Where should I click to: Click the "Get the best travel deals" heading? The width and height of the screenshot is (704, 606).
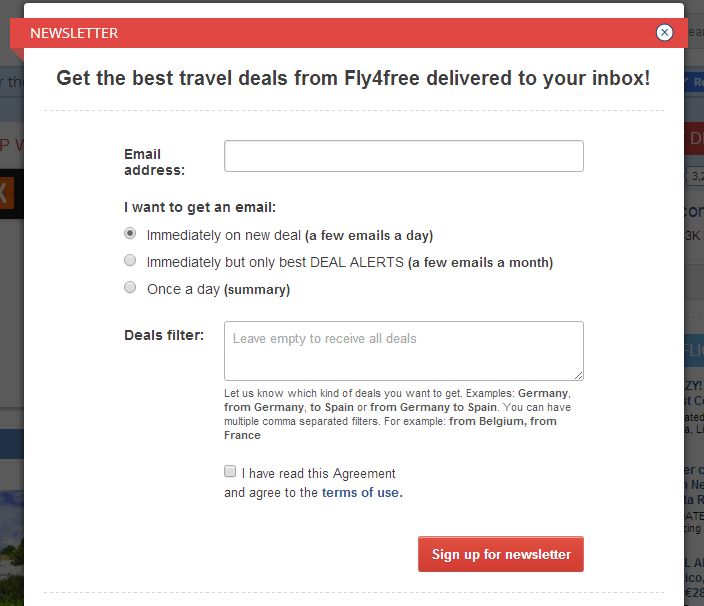tap(353, 78)
